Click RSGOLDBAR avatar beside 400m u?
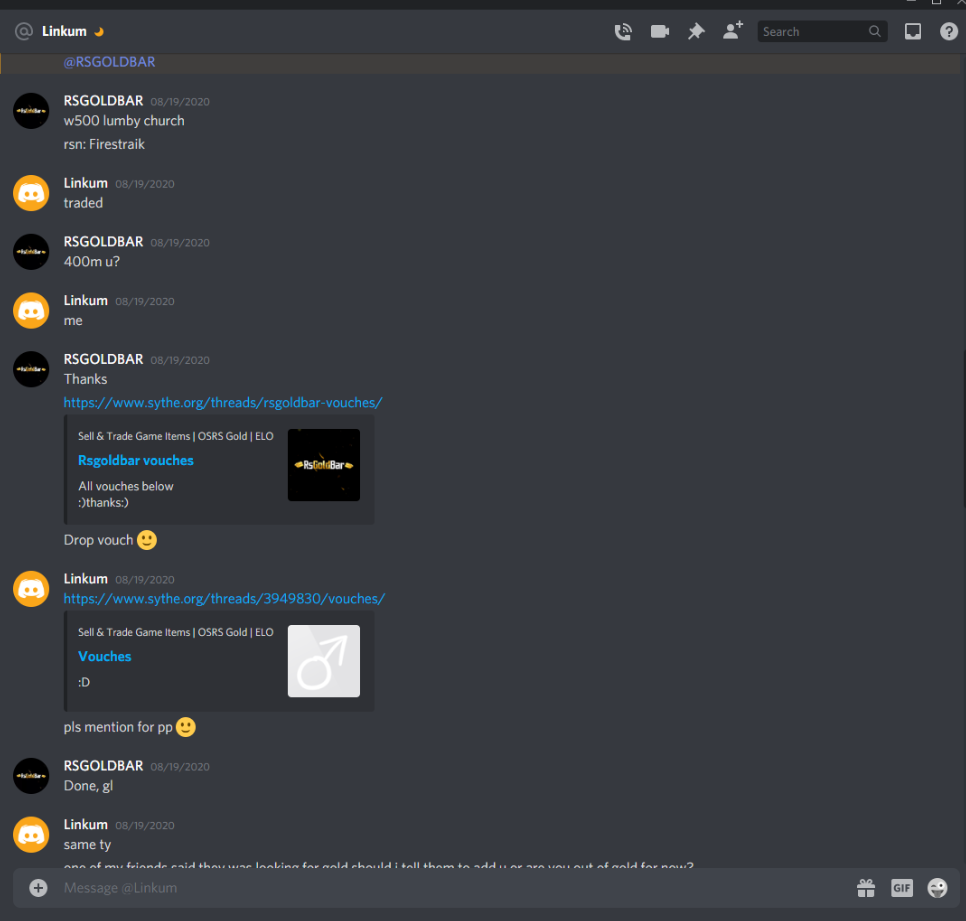The height and width of the screenshot is (921, 966). pyautogui.click(x=31, y=251)
